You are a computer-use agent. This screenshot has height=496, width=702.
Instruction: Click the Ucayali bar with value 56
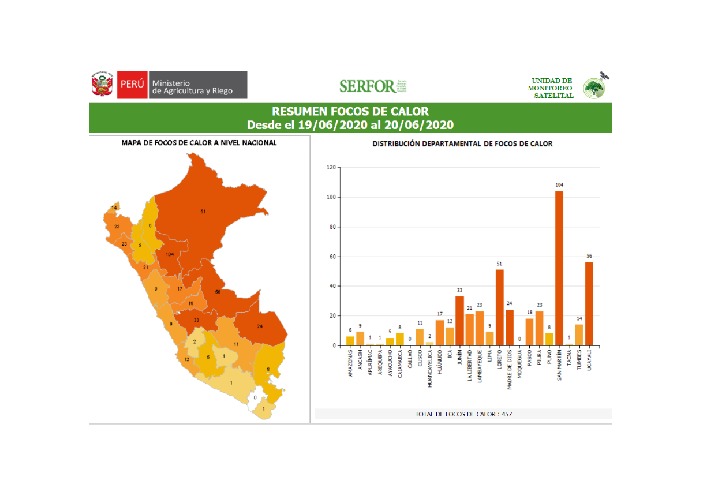[x=589, y=303]
